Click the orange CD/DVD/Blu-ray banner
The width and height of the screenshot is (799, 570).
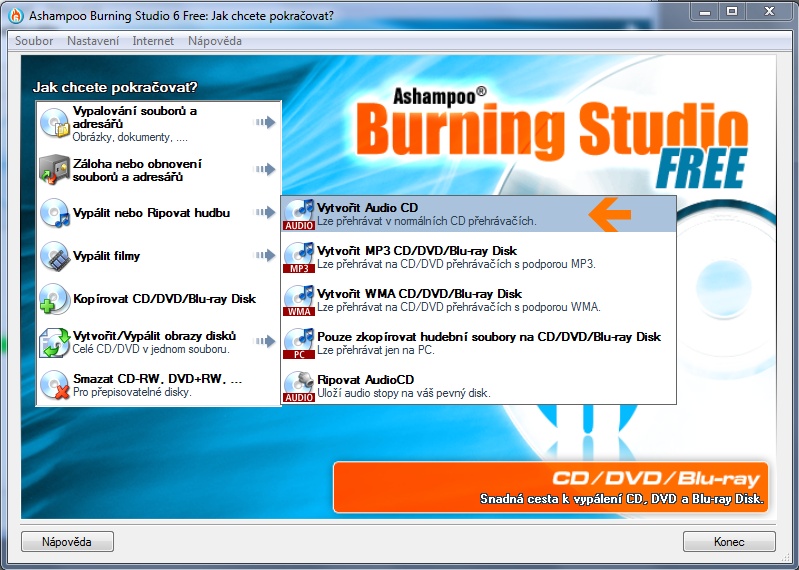point(552,486)
